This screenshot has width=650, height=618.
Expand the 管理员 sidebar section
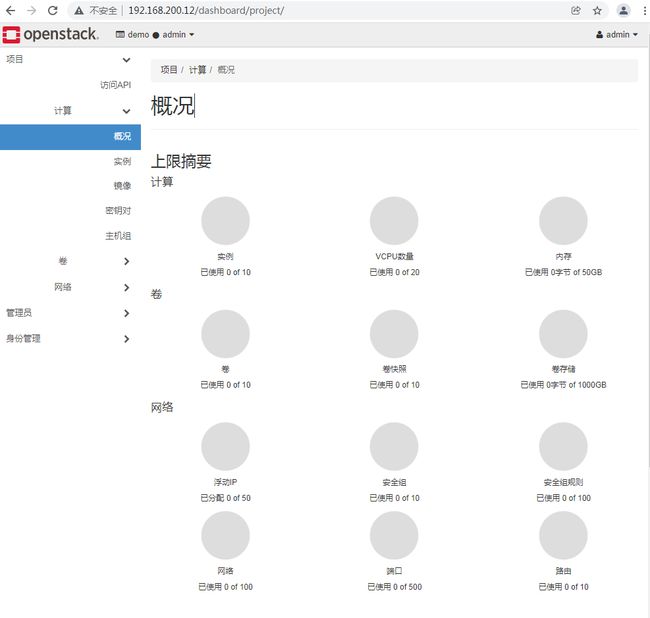coord(70,313)
